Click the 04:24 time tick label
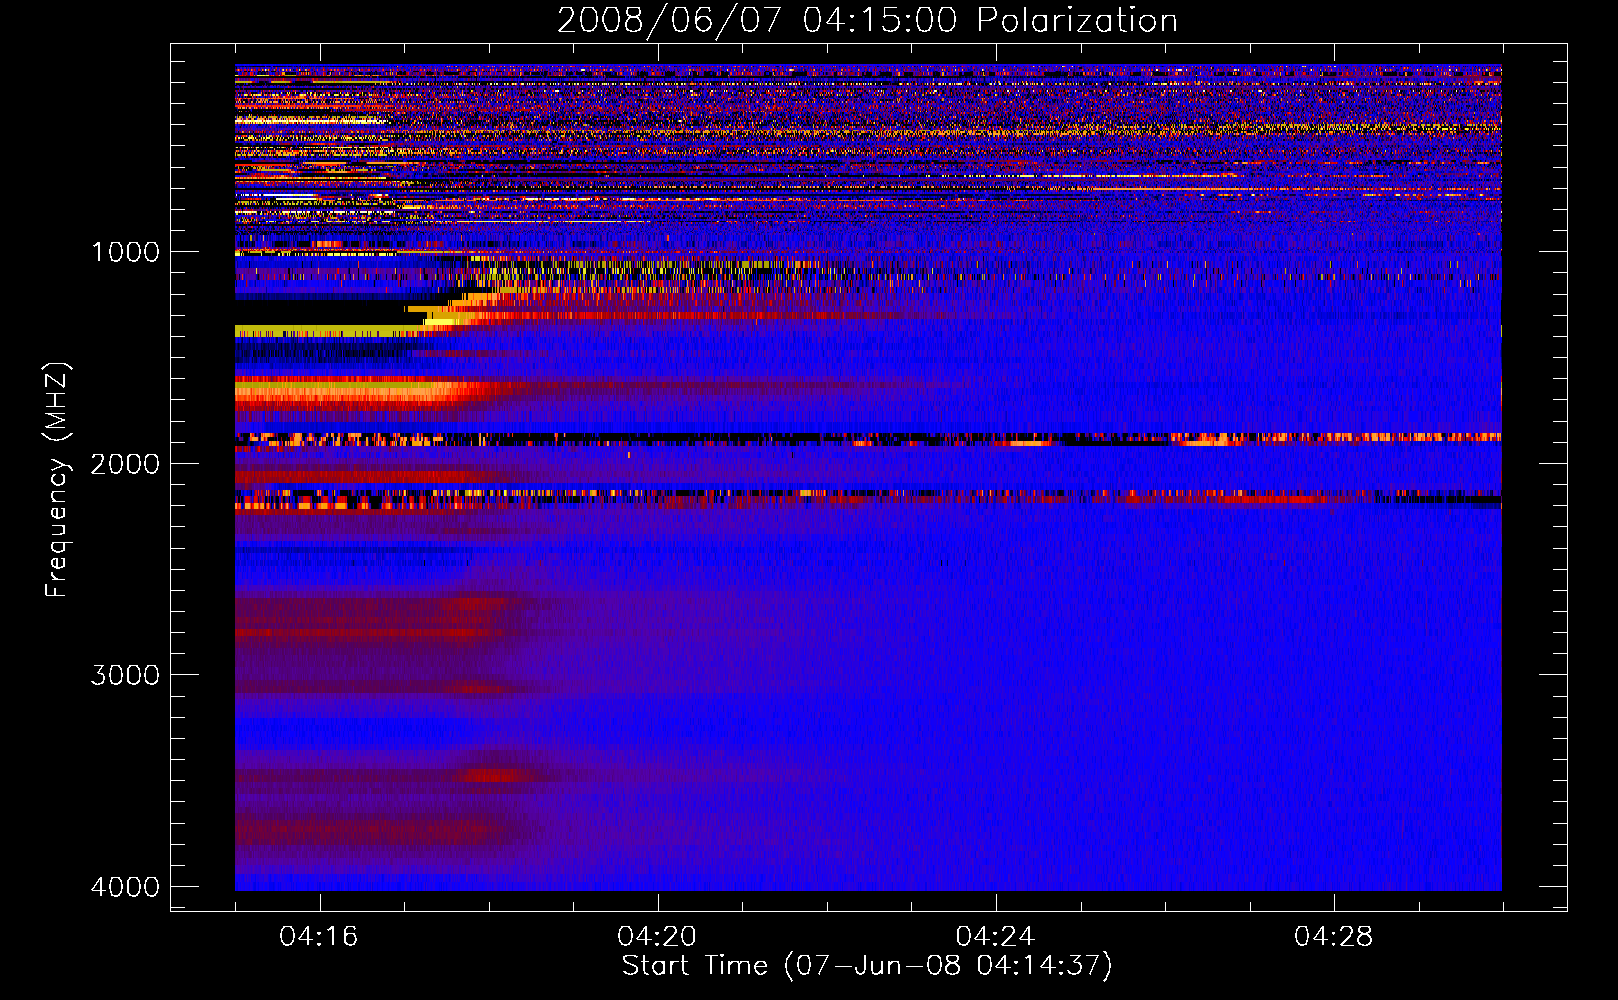Viewport: 1618px width, 1000px height. point(995,936)
